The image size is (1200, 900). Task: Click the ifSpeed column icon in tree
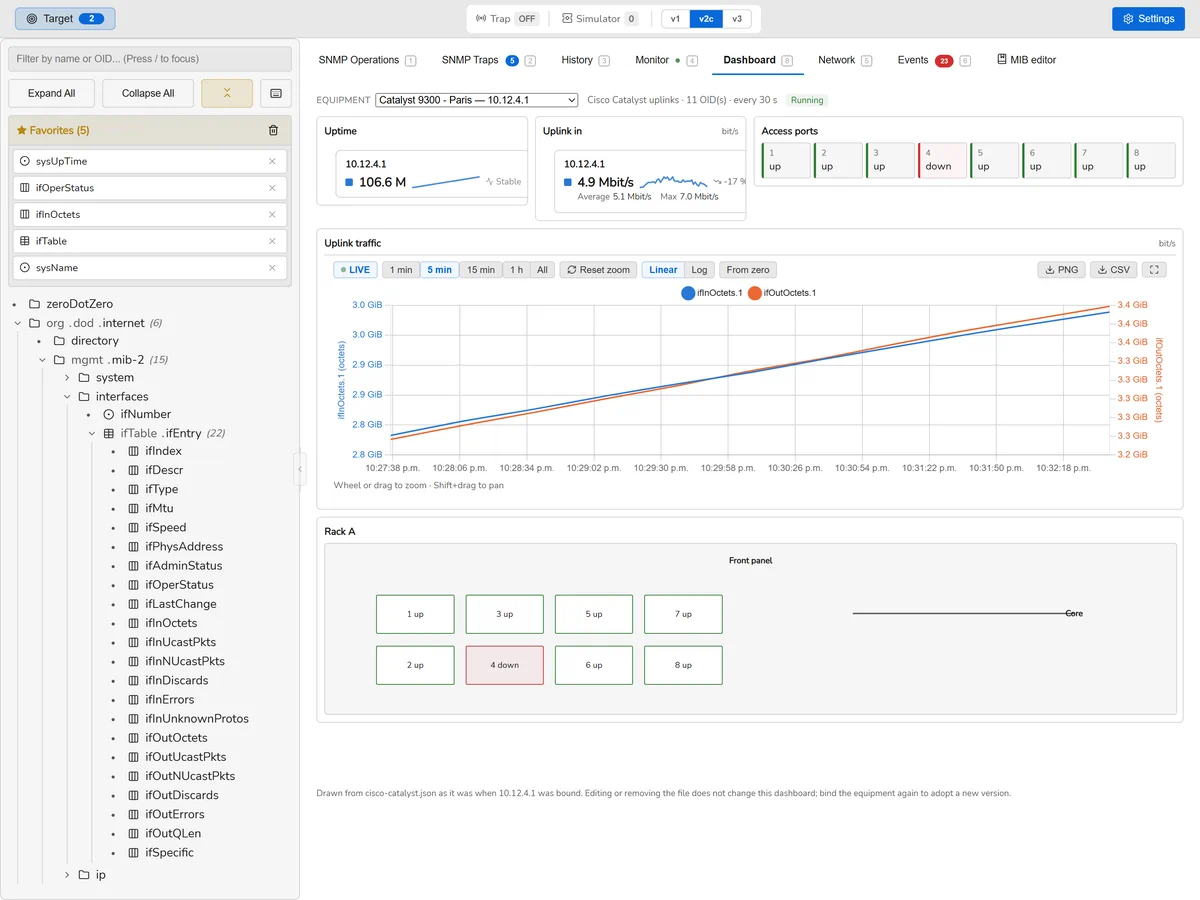click(x=134, y=528)
